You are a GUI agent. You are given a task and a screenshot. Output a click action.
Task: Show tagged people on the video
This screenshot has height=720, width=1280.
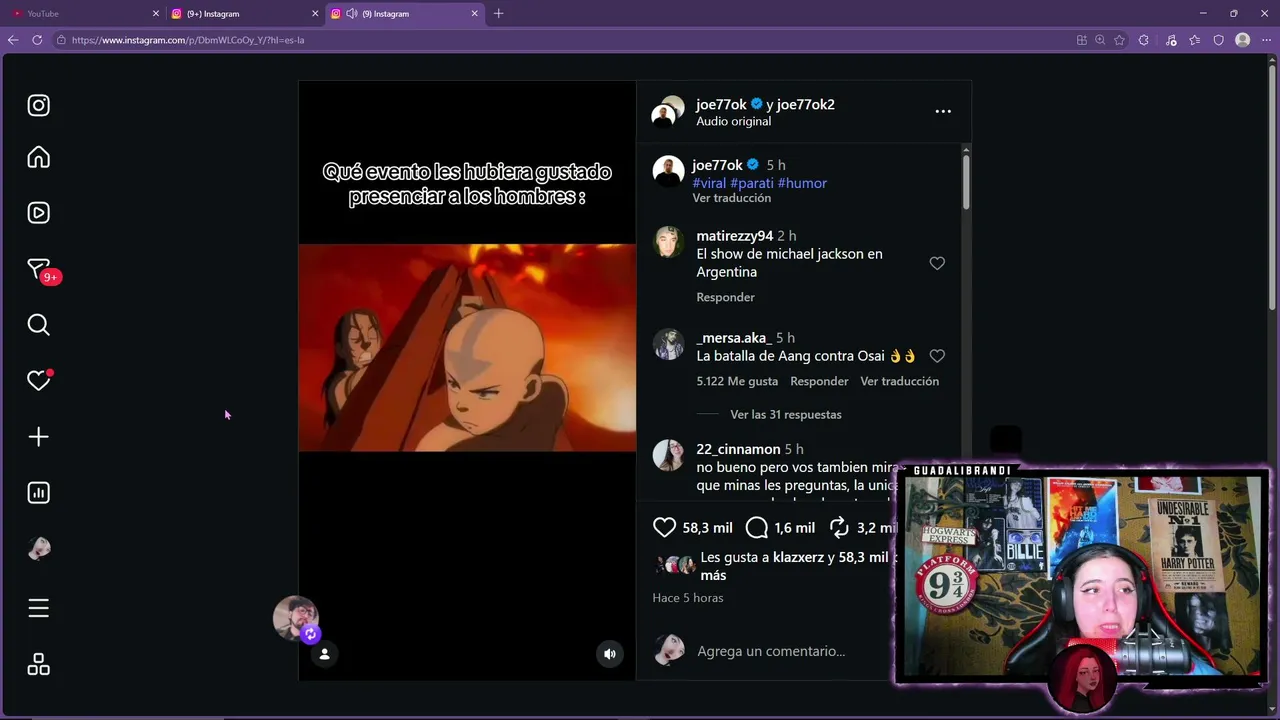pos(324,654)
